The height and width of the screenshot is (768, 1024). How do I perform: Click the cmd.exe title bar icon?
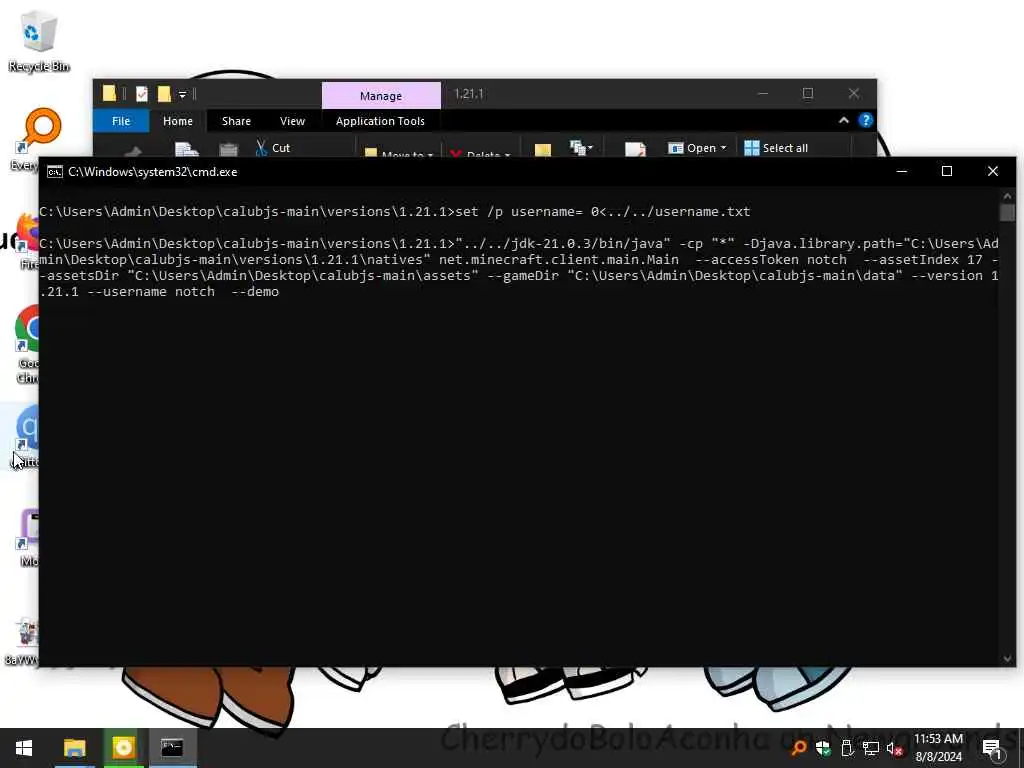(x=55, y=172)
